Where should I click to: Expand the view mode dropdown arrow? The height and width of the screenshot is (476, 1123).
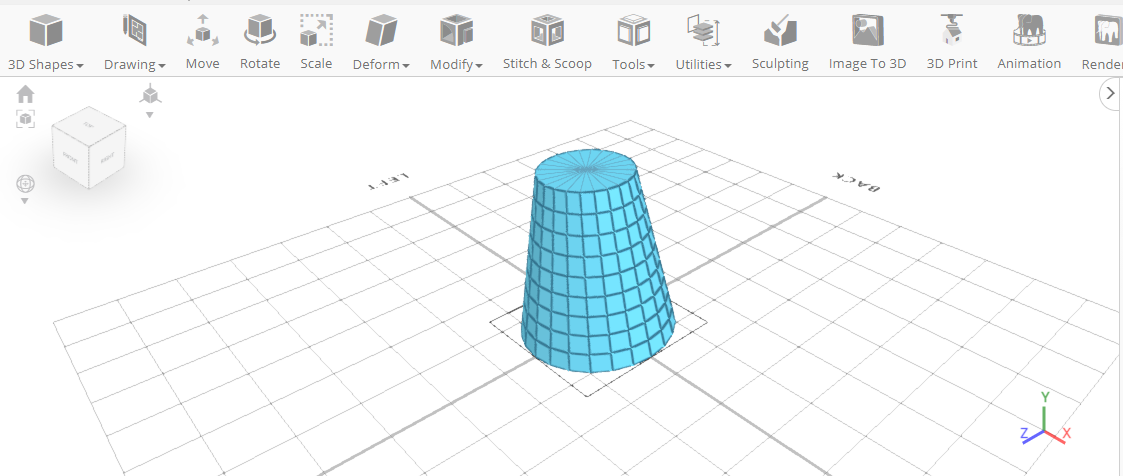(150, 115)
